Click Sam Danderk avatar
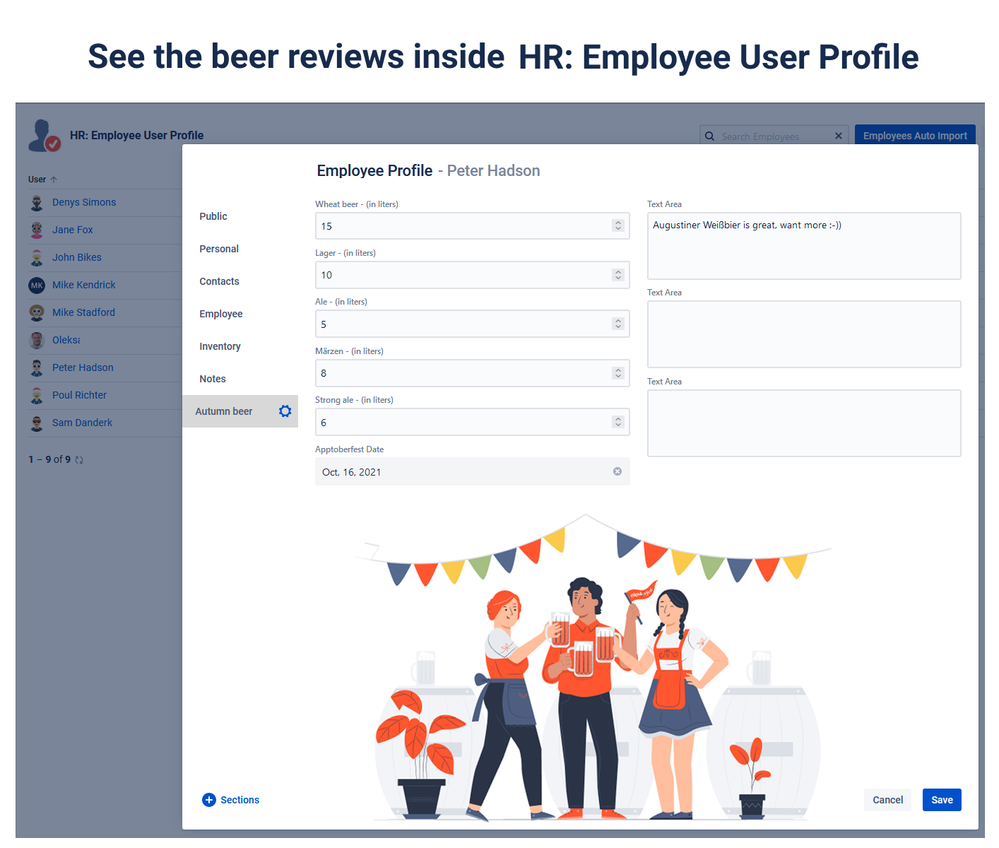999x848 pixels. [37, 422]
